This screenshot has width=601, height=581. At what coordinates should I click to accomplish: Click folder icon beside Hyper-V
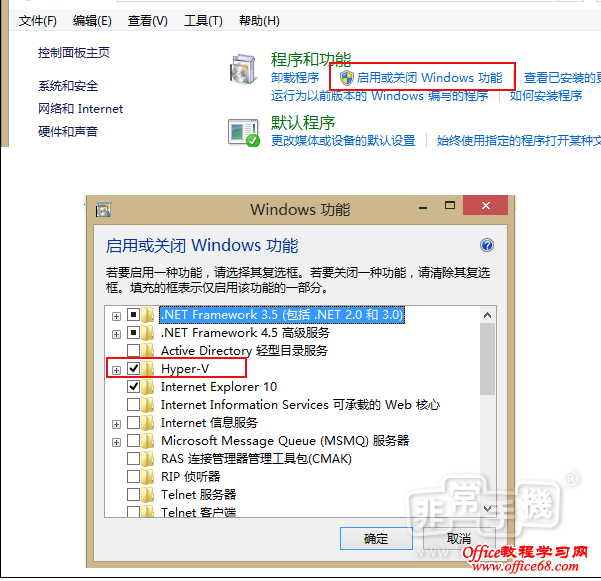pos(148,369)
